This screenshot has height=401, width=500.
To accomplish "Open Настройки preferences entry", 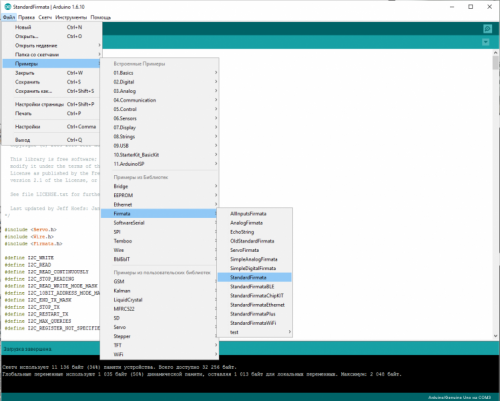I will [51, 127].
